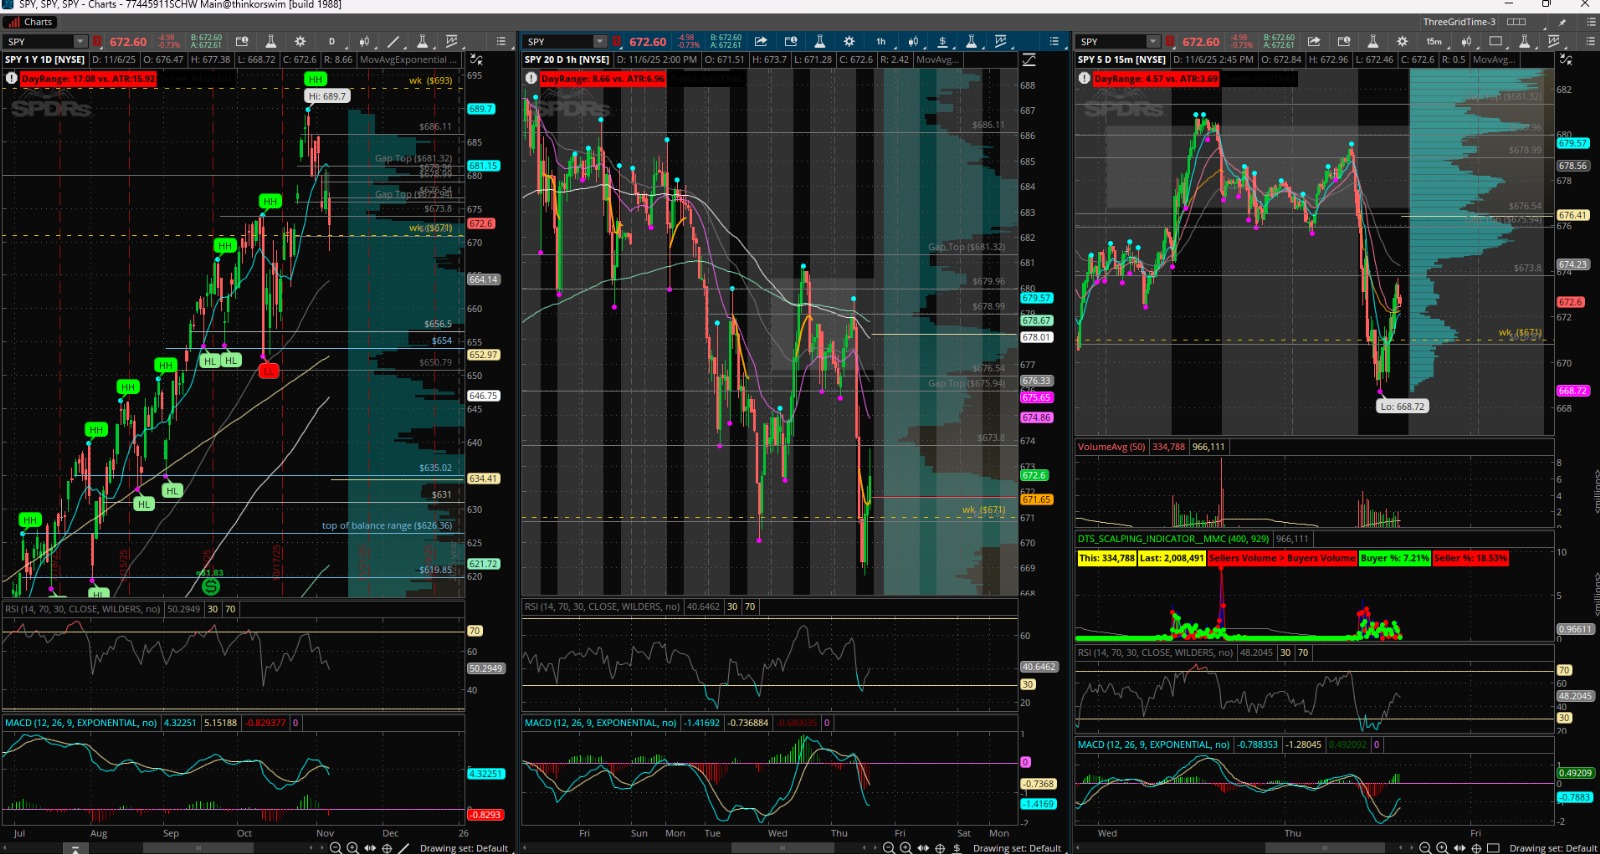The height and width of the screenshot is (854, 1600).
Task: Open Edit Studies flask in left chart
Action: 270,41
